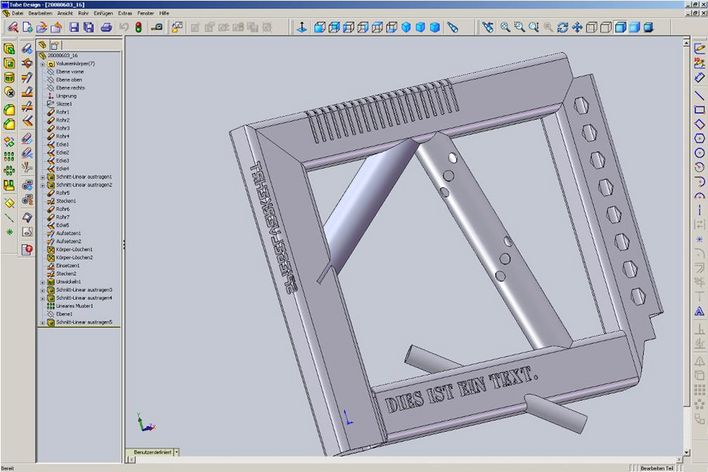
Task: Select Lineares Muster1 tree item
Action: pyautogui.click(x=76, y=306)
